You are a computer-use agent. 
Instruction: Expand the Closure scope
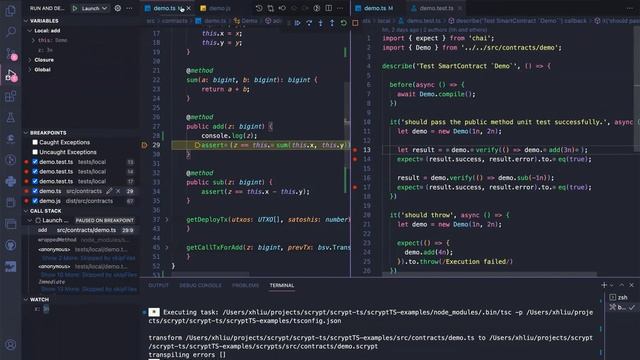tap(30, 60)
